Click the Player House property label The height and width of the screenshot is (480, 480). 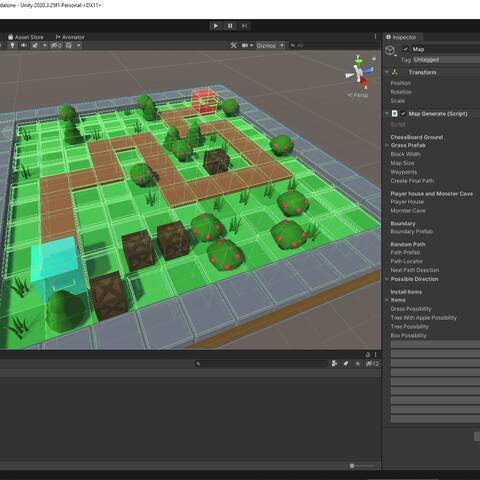pyautogui.click(x=407, y=202)
